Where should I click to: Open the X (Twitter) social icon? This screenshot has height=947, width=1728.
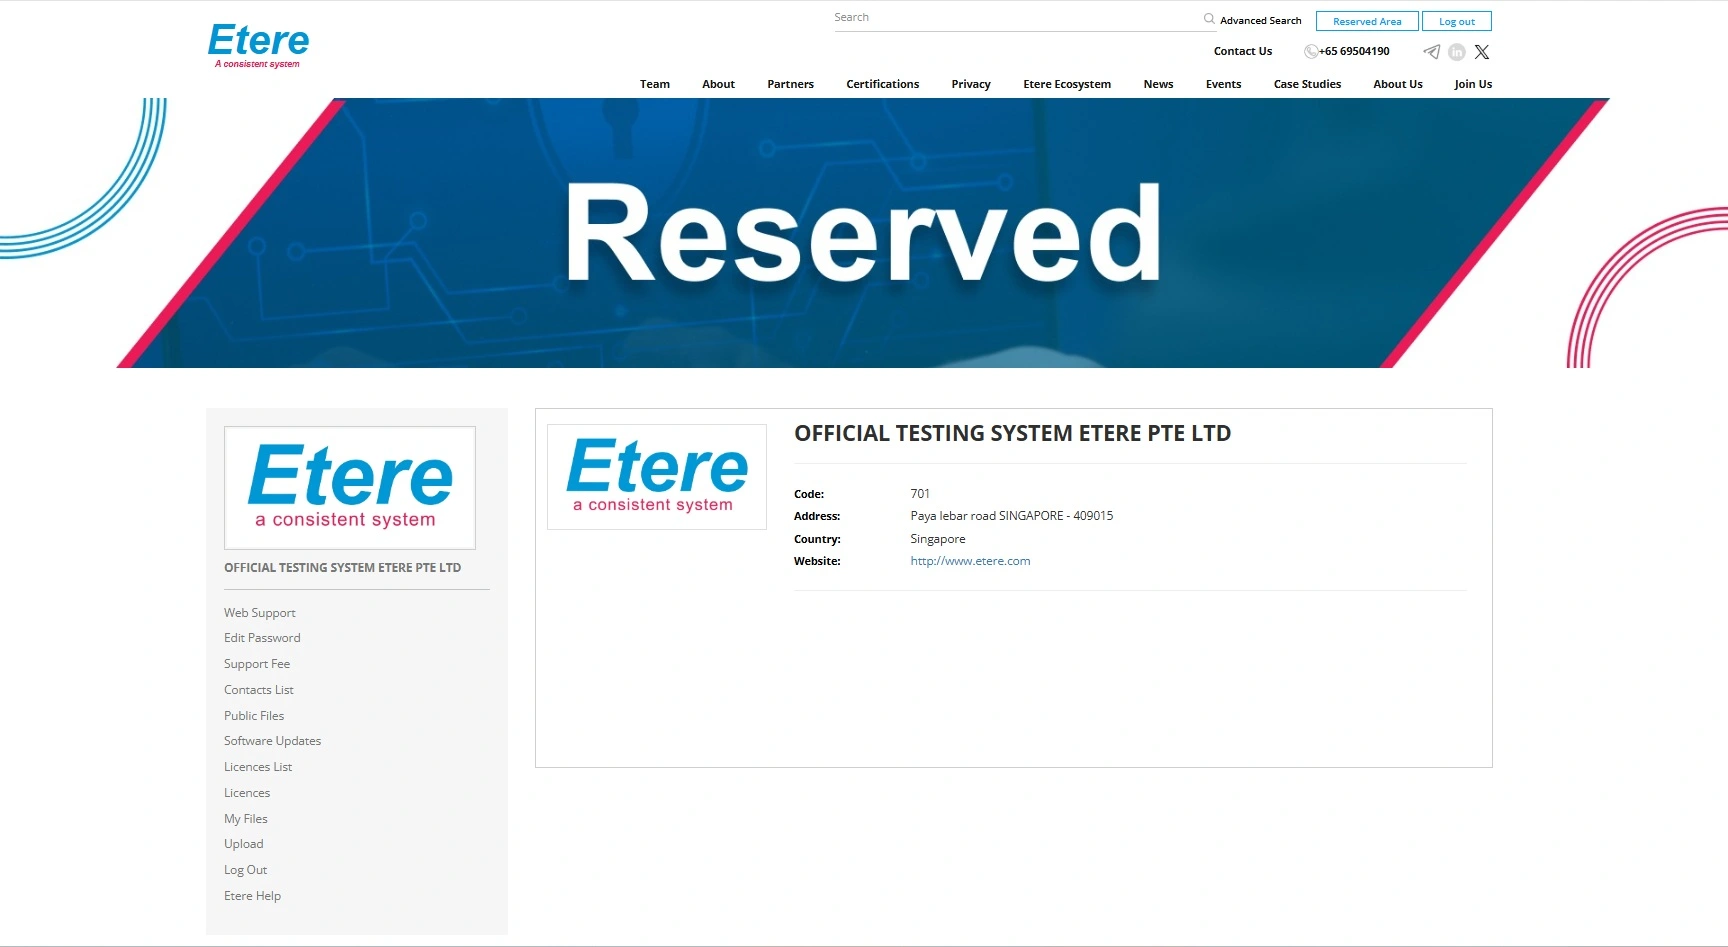point(1482,52)
